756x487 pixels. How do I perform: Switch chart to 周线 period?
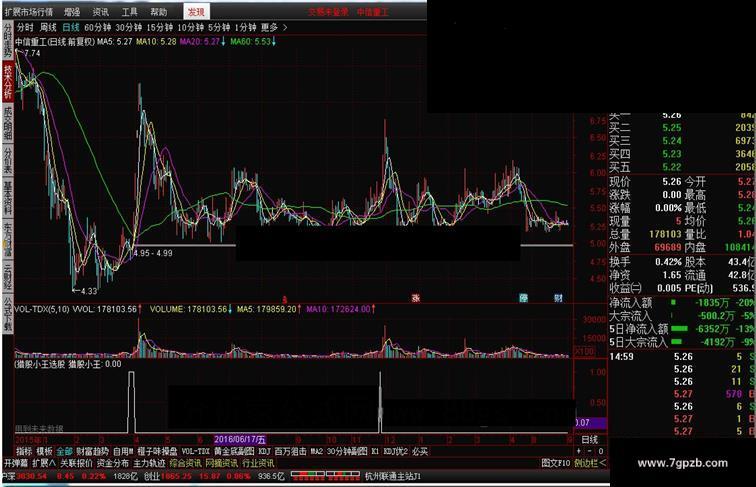pyautogui.click(x=48, y=27)
